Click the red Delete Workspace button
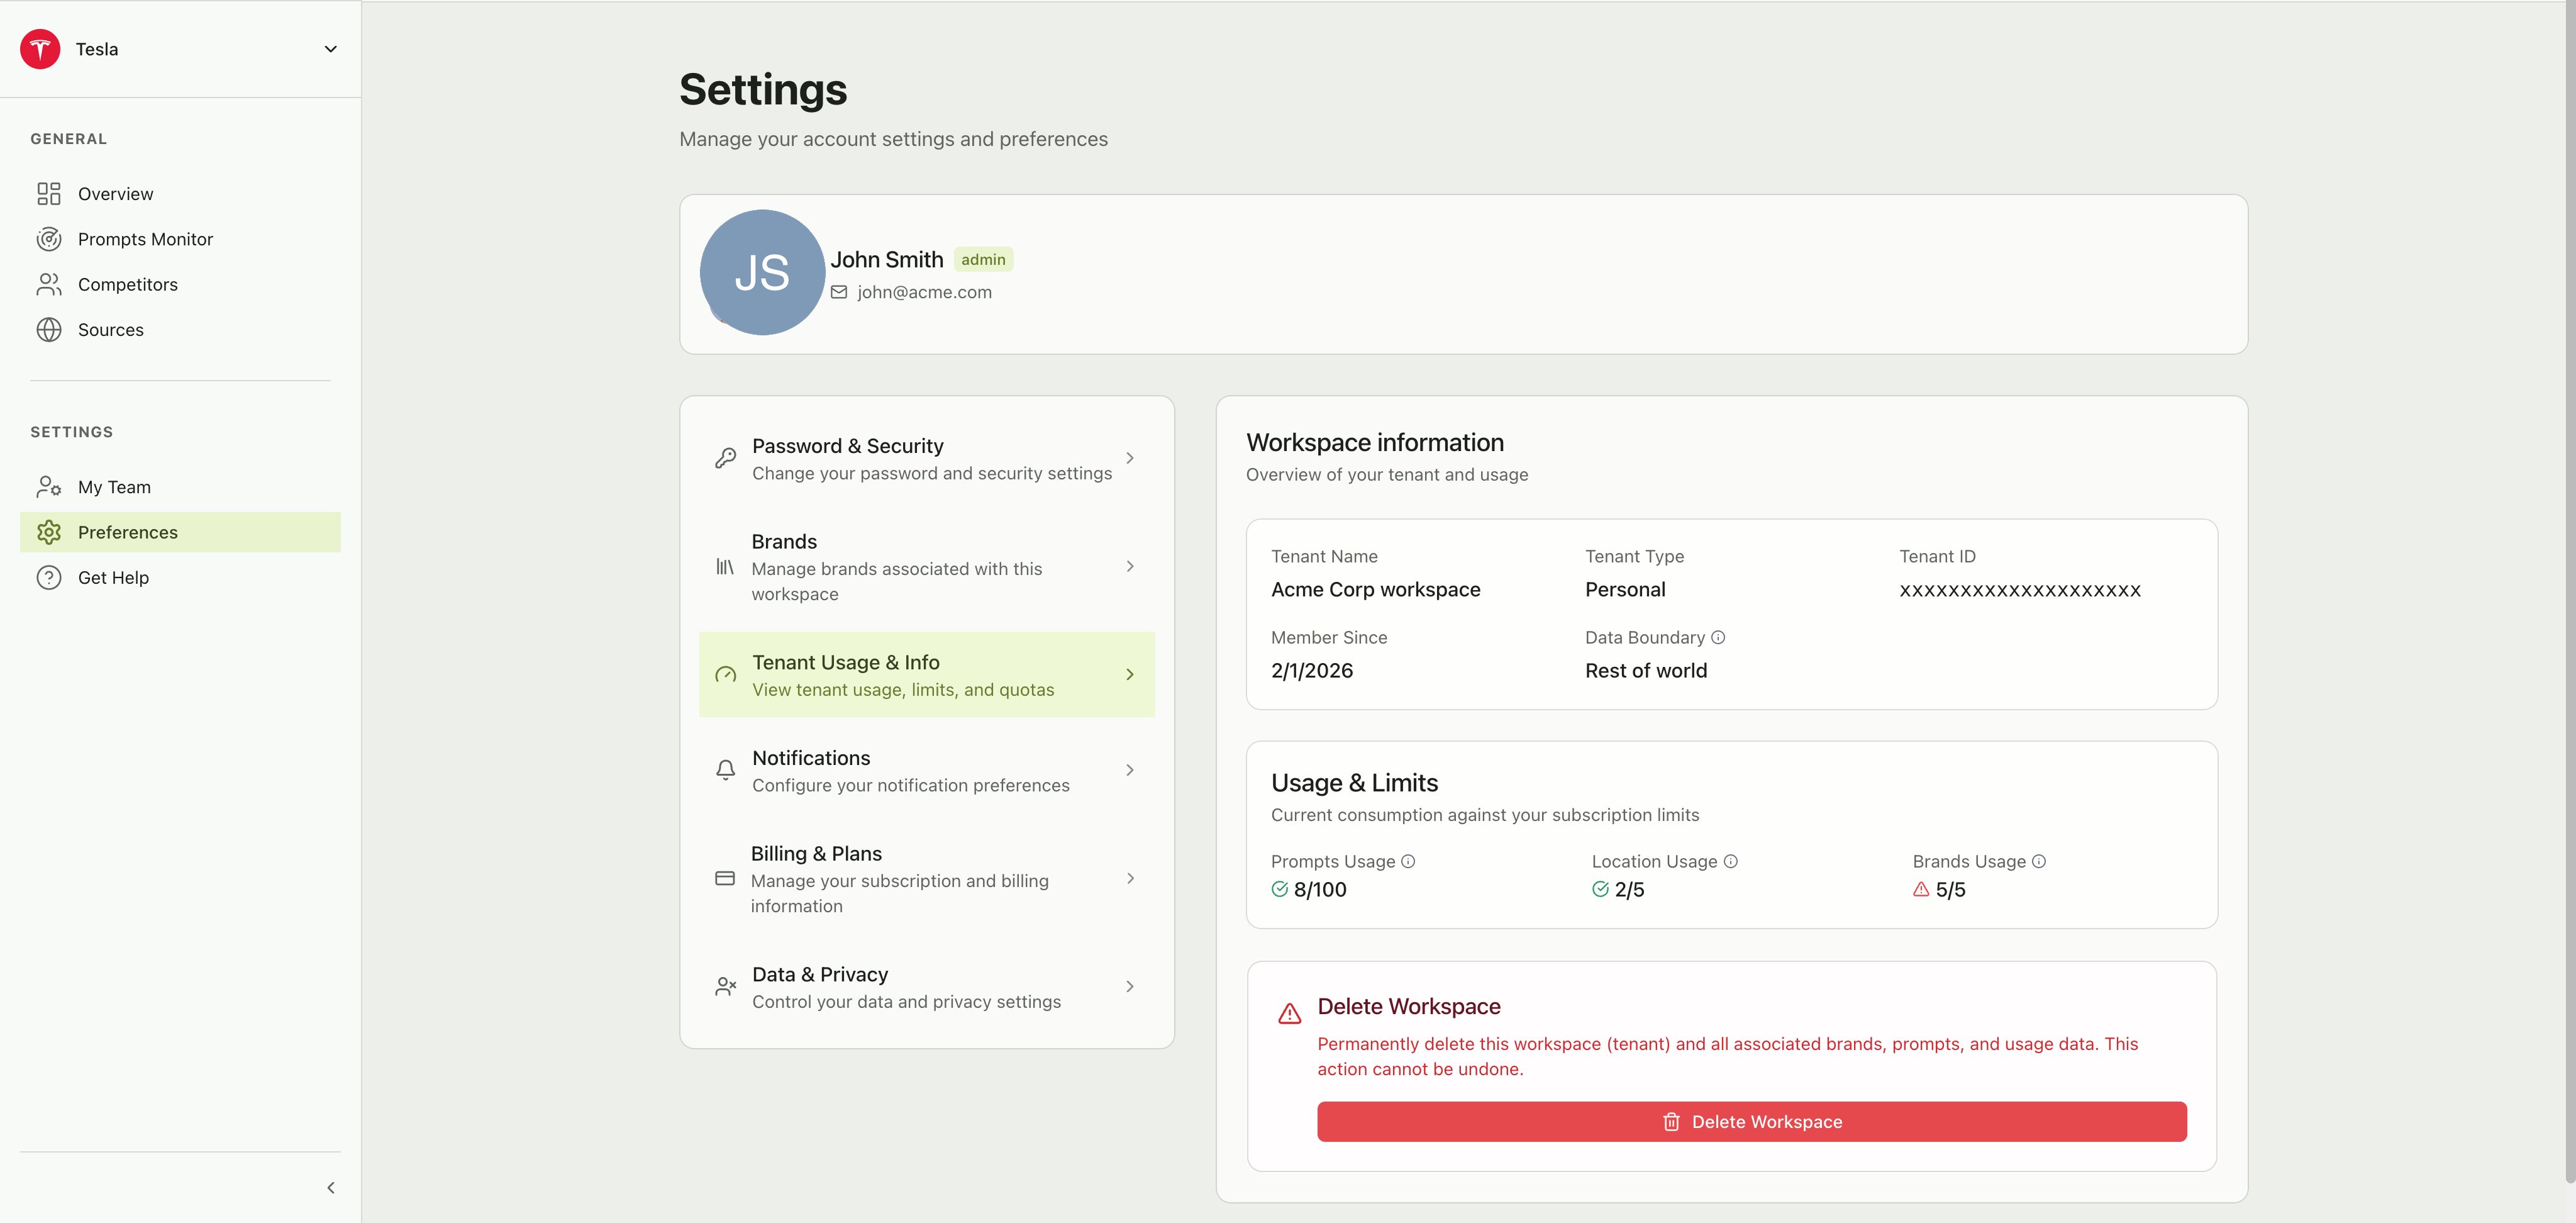The image size is (2576, 1223). tap(1752, 1122)
